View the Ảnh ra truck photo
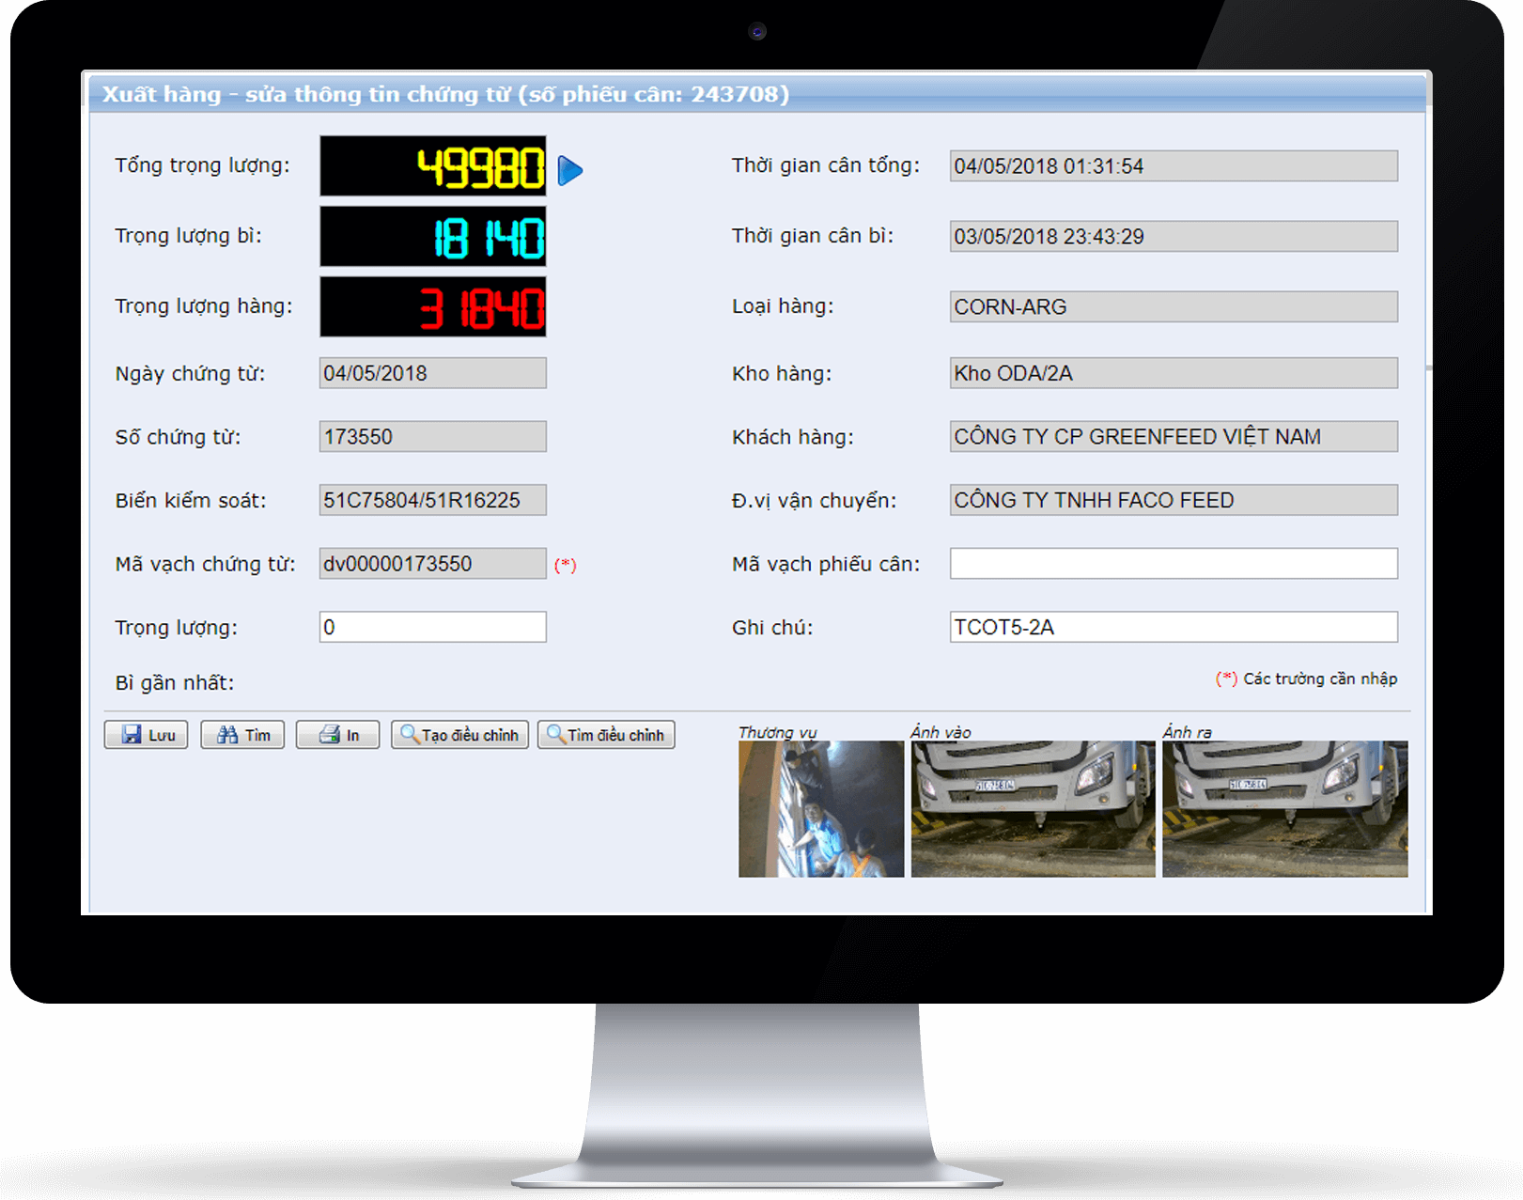1523x1200 pixels. 1285,809
